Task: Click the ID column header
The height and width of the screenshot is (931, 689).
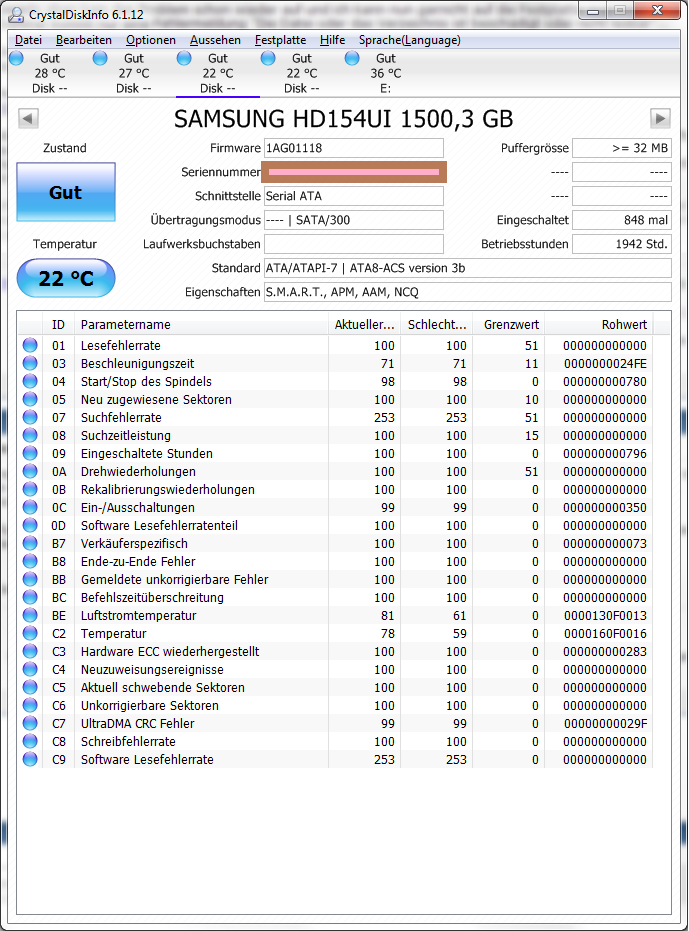Action: pos(58,325)
